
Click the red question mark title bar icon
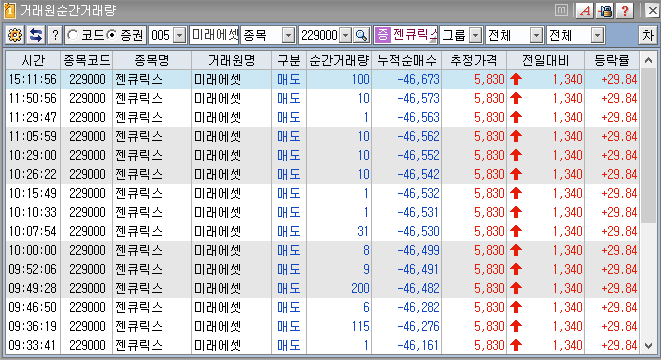point(625,11)
